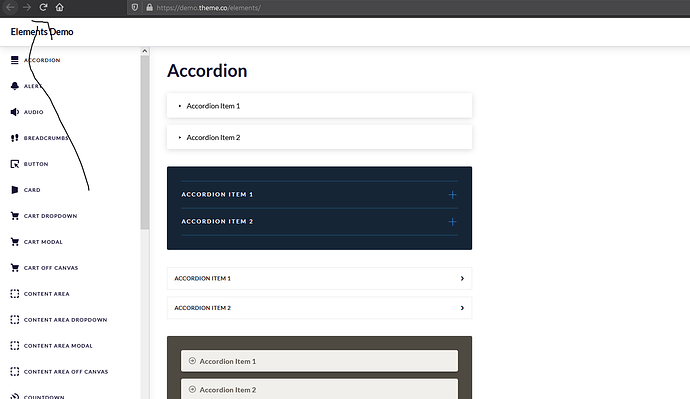Image resolution: width=690 pixels, height=399 pixels.
Task: Reload the page with the refresh icon
Action: pos(43,7)
